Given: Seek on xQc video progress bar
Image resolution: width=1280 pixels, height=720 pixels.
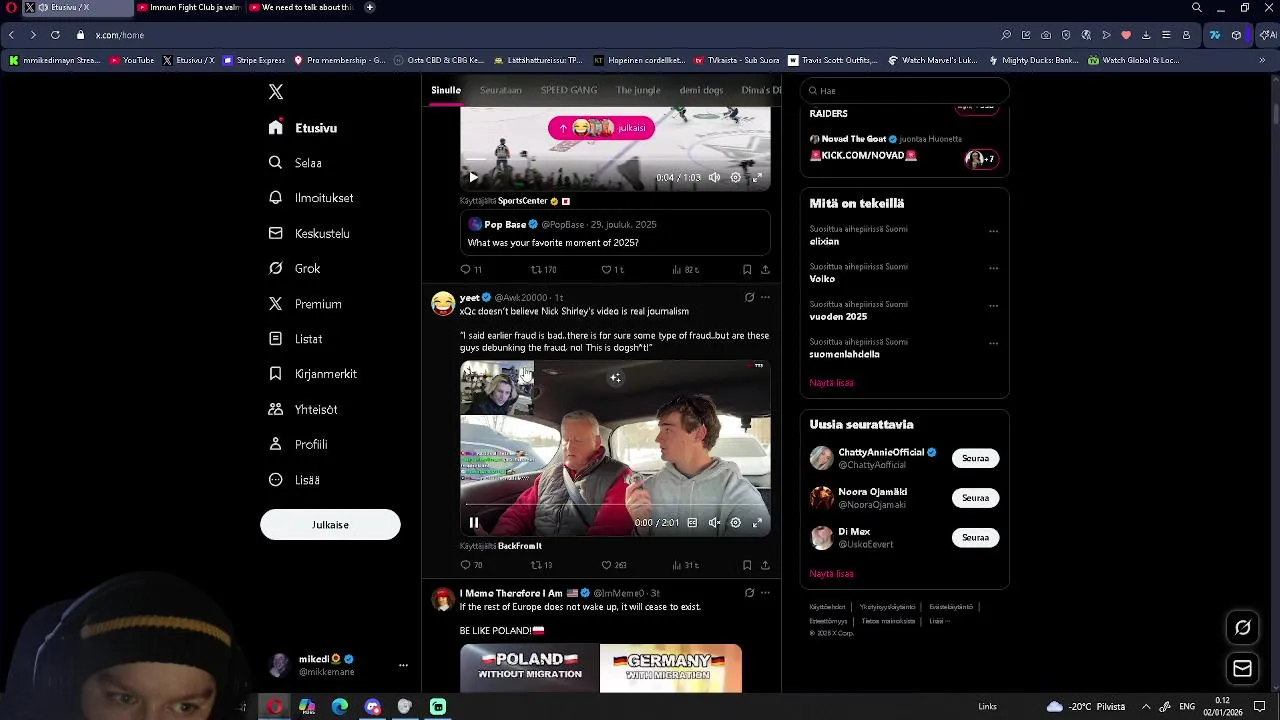Looking at the screenshot, I should (x=615, y=506).
